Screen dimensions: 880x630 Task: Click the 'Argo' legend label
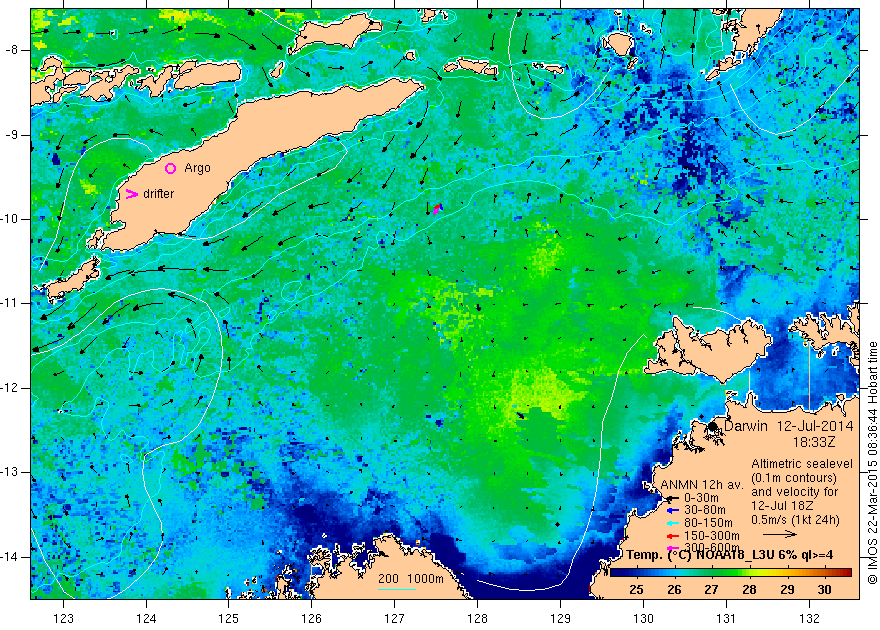tap(198, 168)
